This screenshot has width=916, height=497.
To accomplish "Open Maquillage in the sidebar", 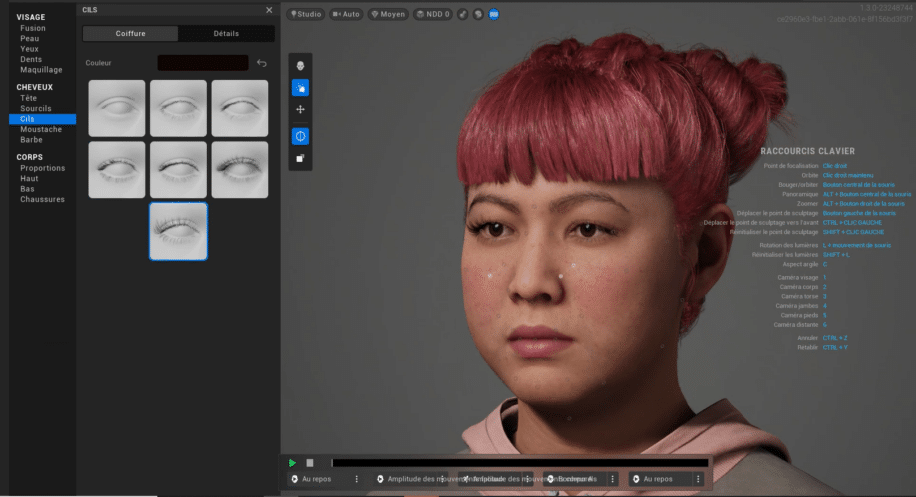I will pos(41,70).
